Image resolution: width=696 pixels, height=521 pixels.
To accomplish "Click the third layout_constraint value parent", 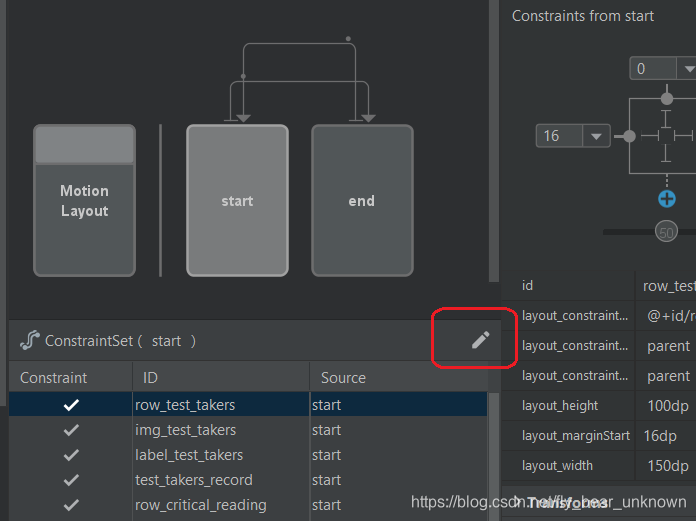I will point(668,376).
